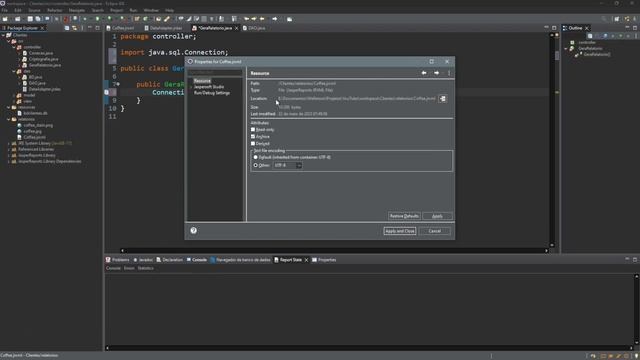640x360 pixels.
Task: Select Resource in Properties tree
Action: click(202, 81)
